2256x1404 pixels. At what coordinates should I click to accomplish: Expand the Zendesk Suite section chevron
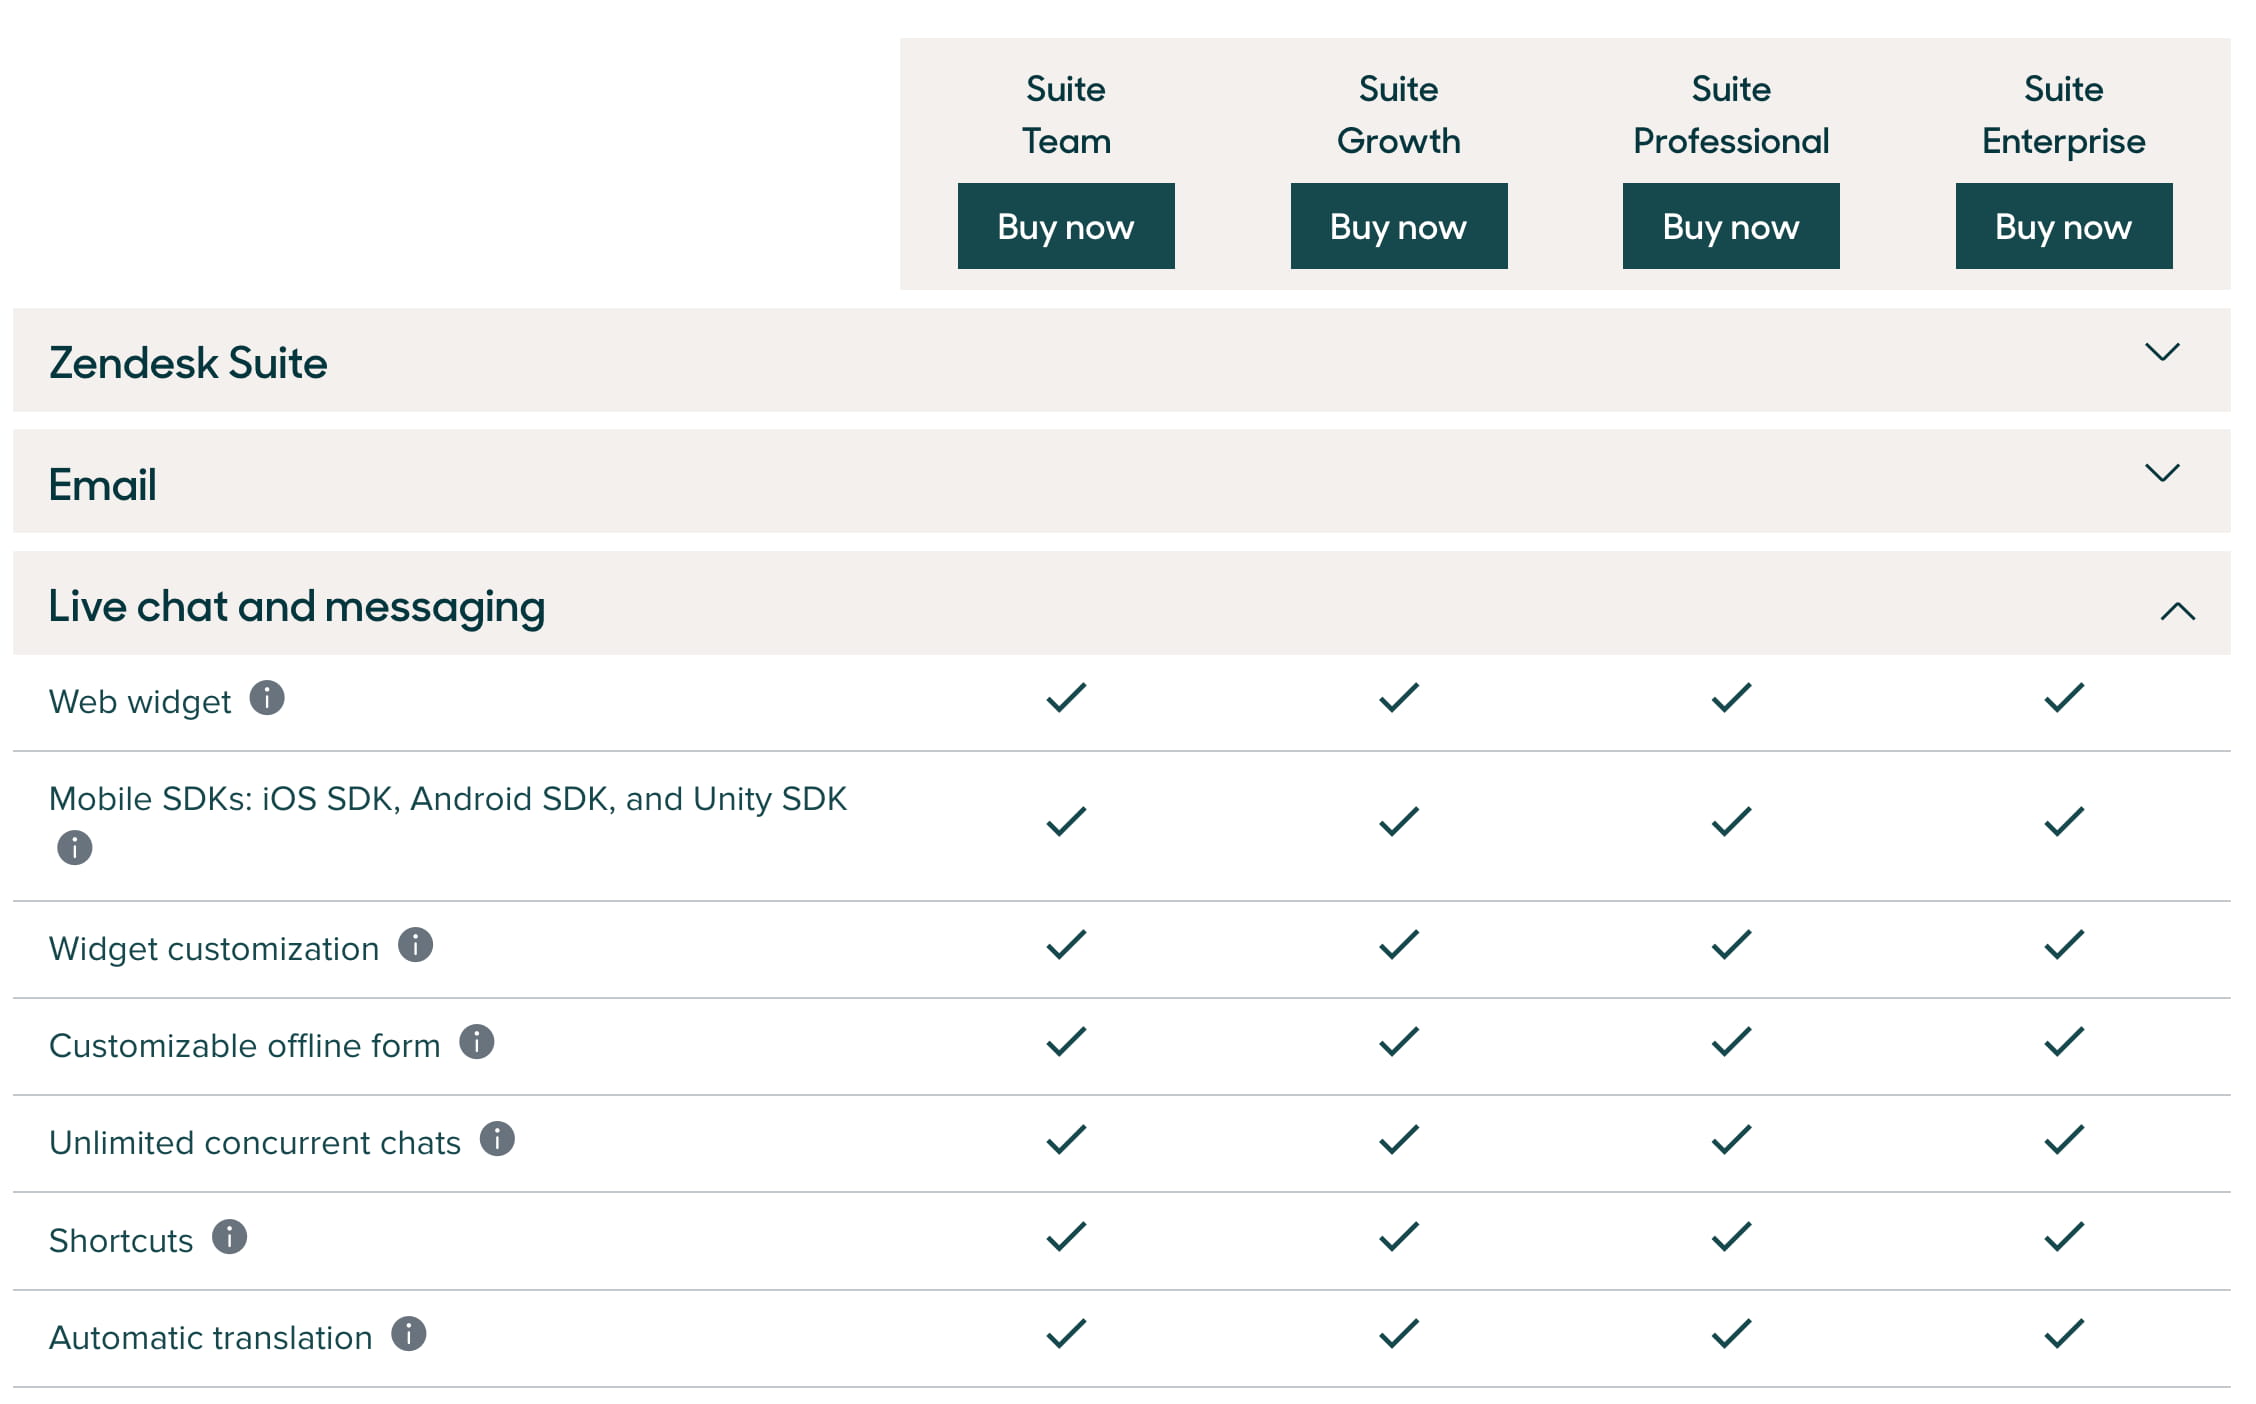(x=2162, y=352)
